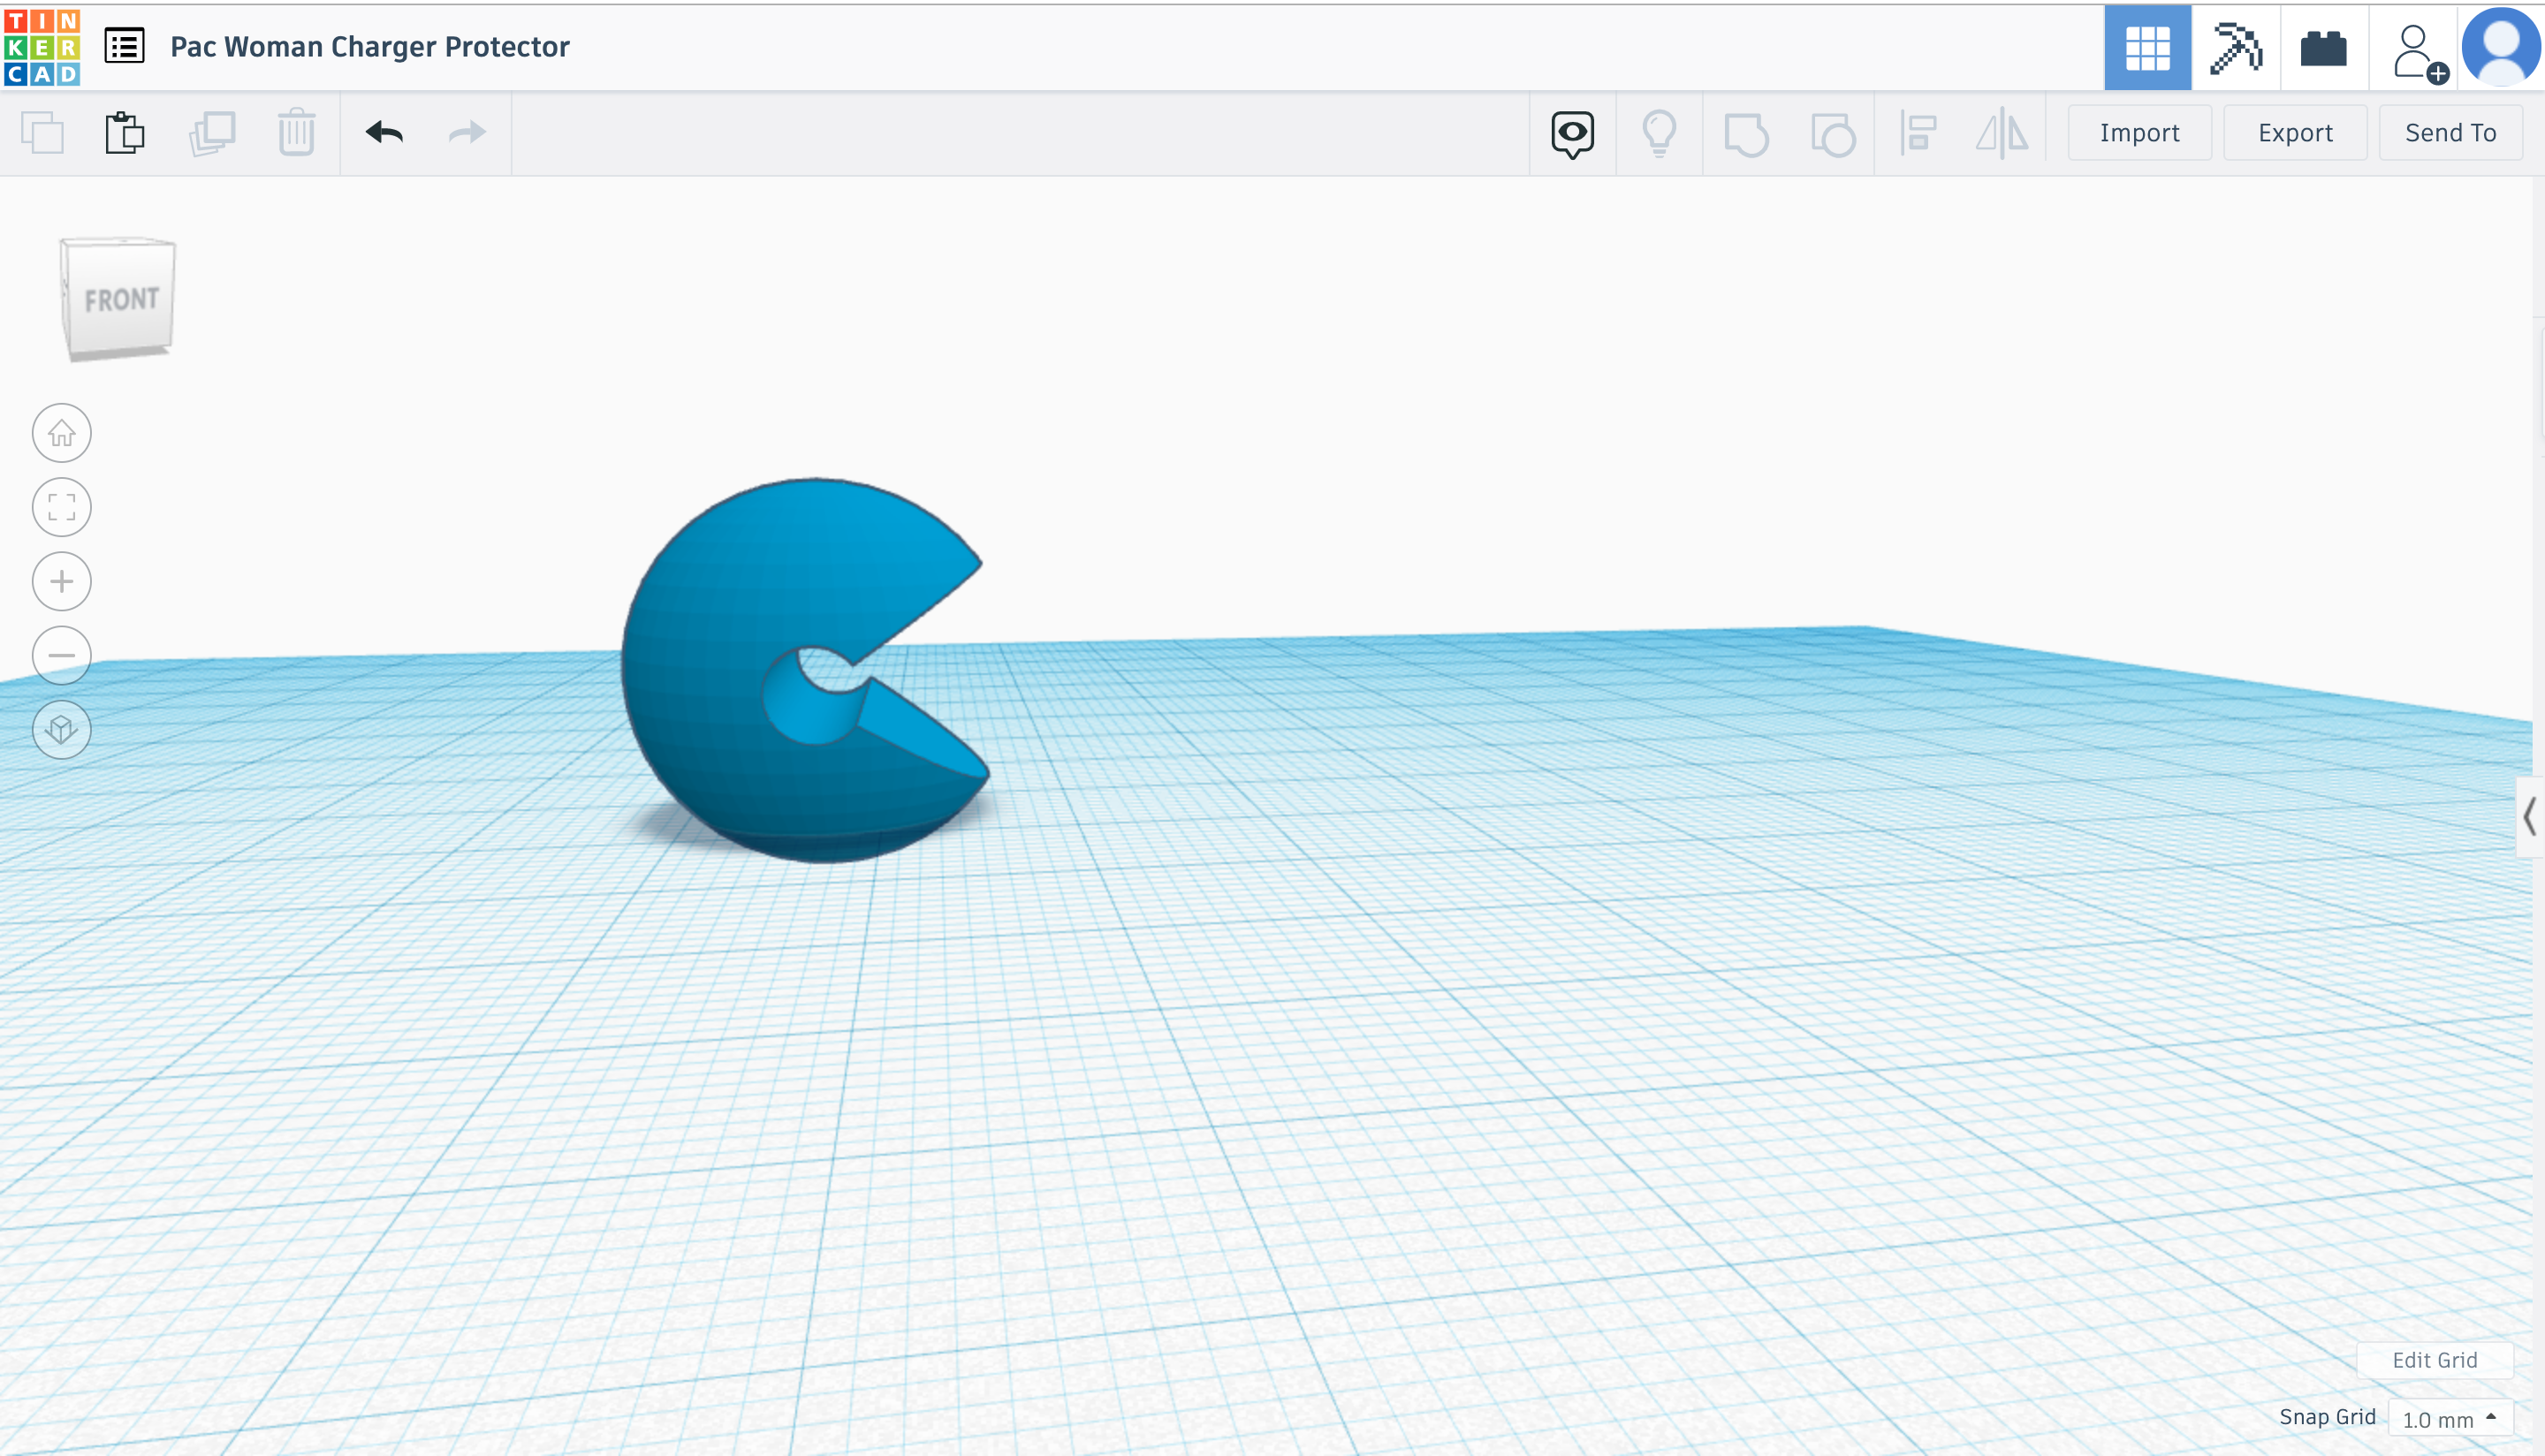
Task: Click the Undo arrow
Action: (x=385, y=132)
